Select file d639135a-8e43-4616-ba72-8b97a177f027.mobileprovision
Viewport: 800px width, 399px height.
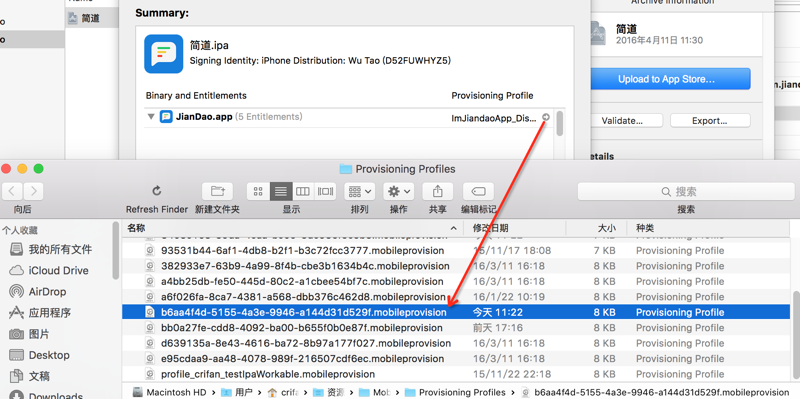[x=306, y=343]
